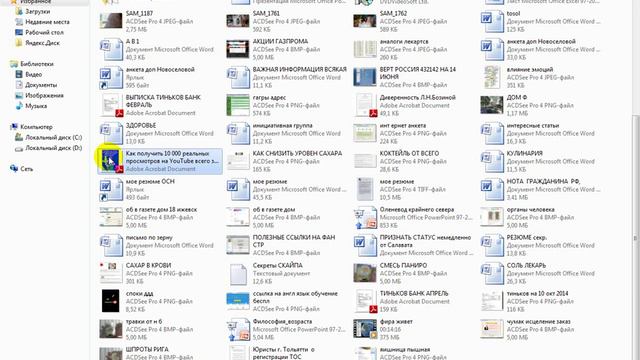Select мое резюме ОСН shortcut icon
Viewport: 640px width, 360px height.
[111, 190]
